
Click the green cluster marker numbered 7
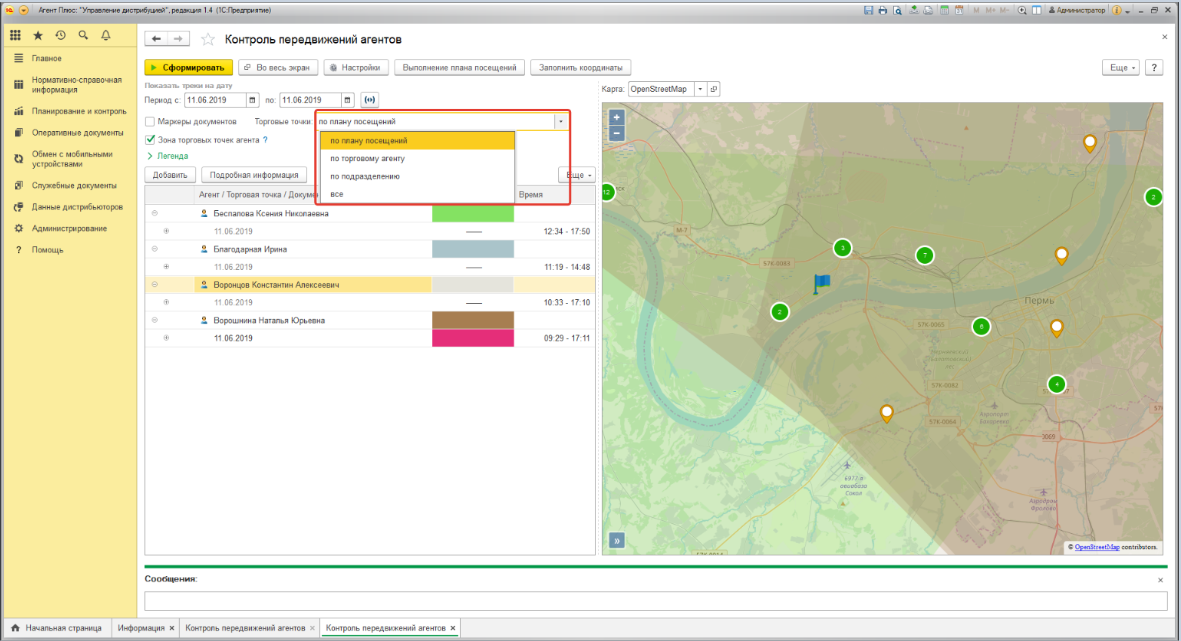[924, 255]
